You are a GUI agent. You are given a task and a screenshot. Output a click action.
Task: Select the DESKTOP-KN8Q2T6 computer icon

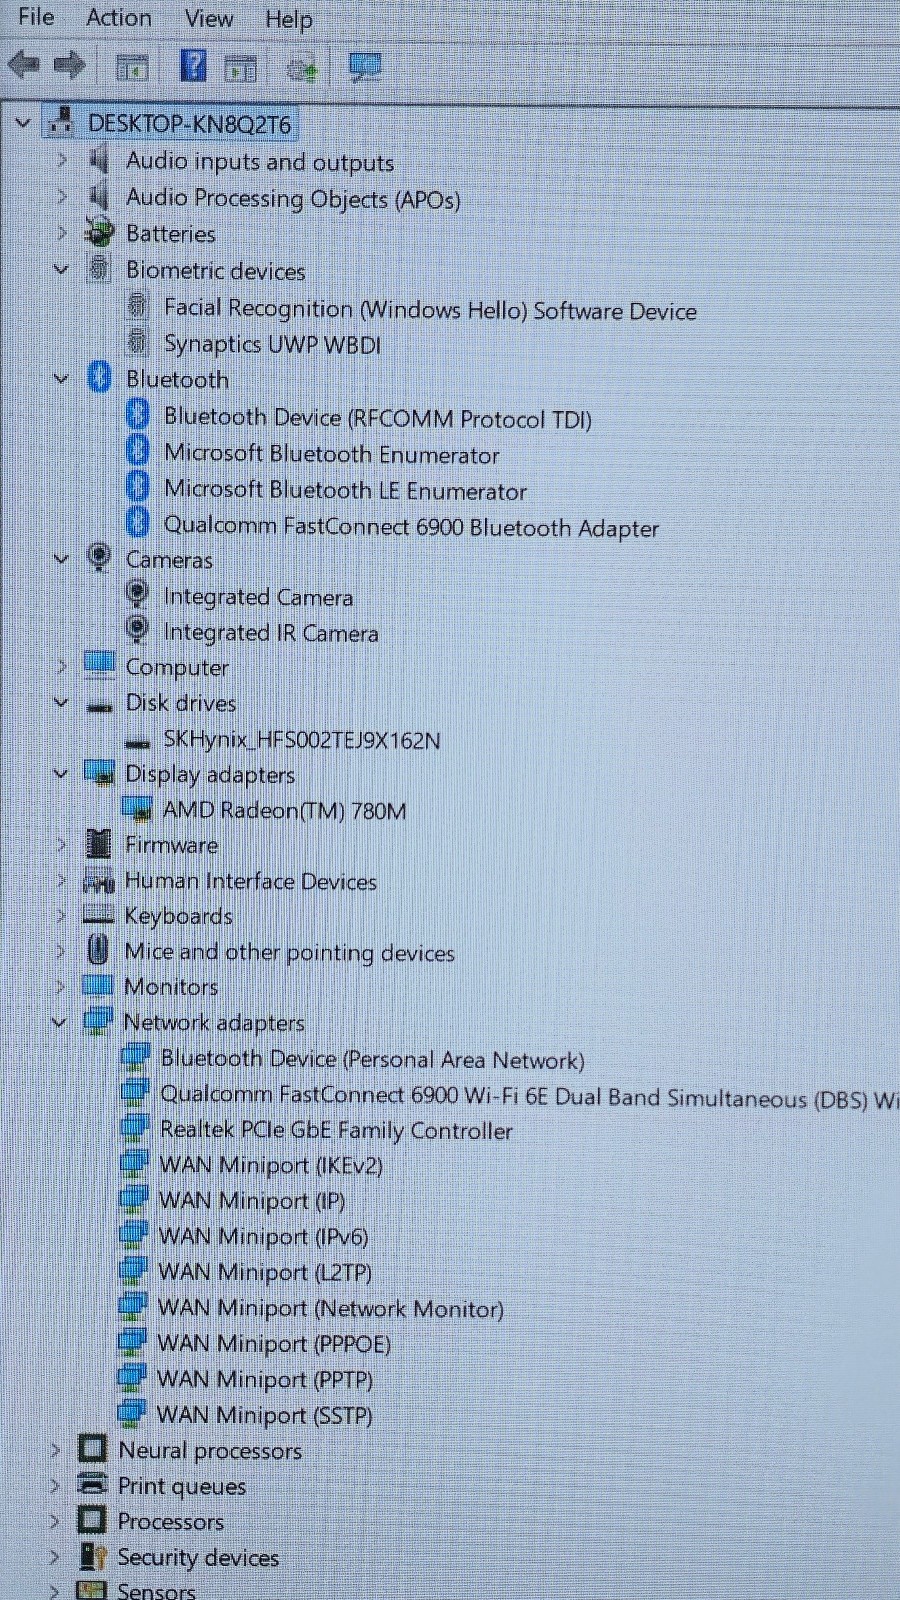(x=61, y=122)
